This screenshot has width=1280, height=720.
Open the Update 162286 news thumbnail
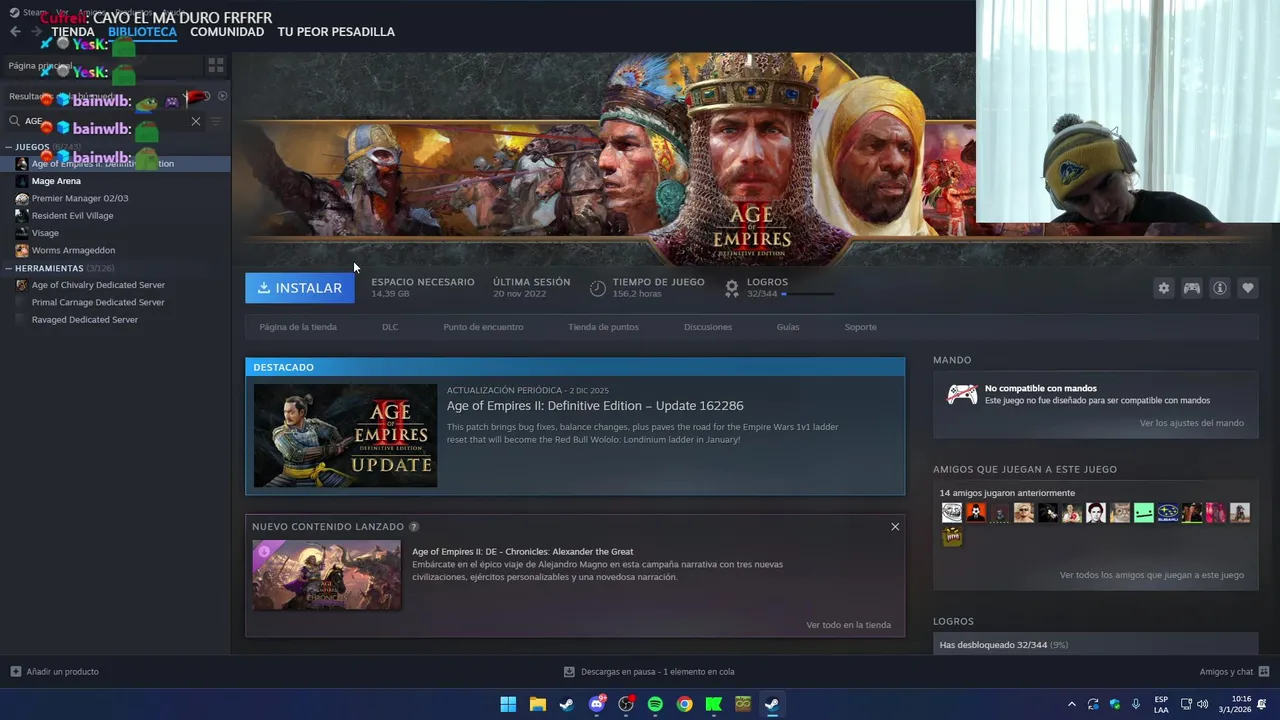[345, 436]
